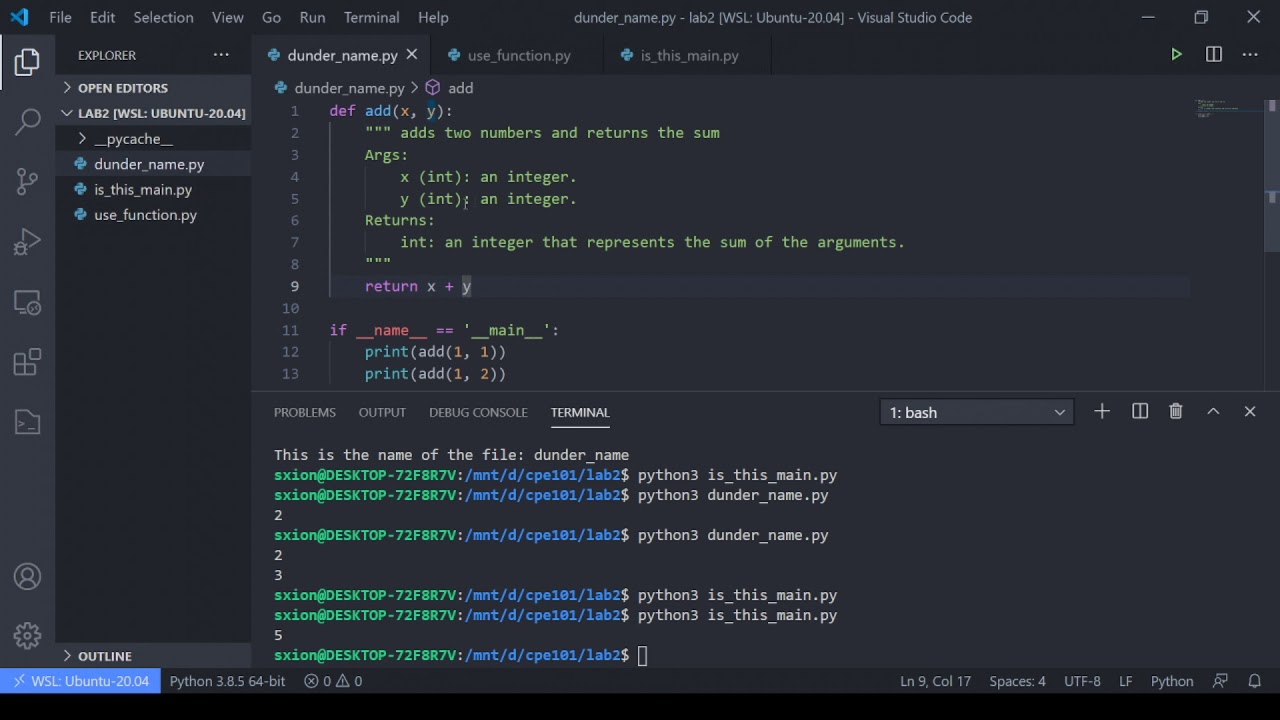The image size is (1280, 720).
Task: Click Ln 9, Col 17 go to line
Action: 935,681
